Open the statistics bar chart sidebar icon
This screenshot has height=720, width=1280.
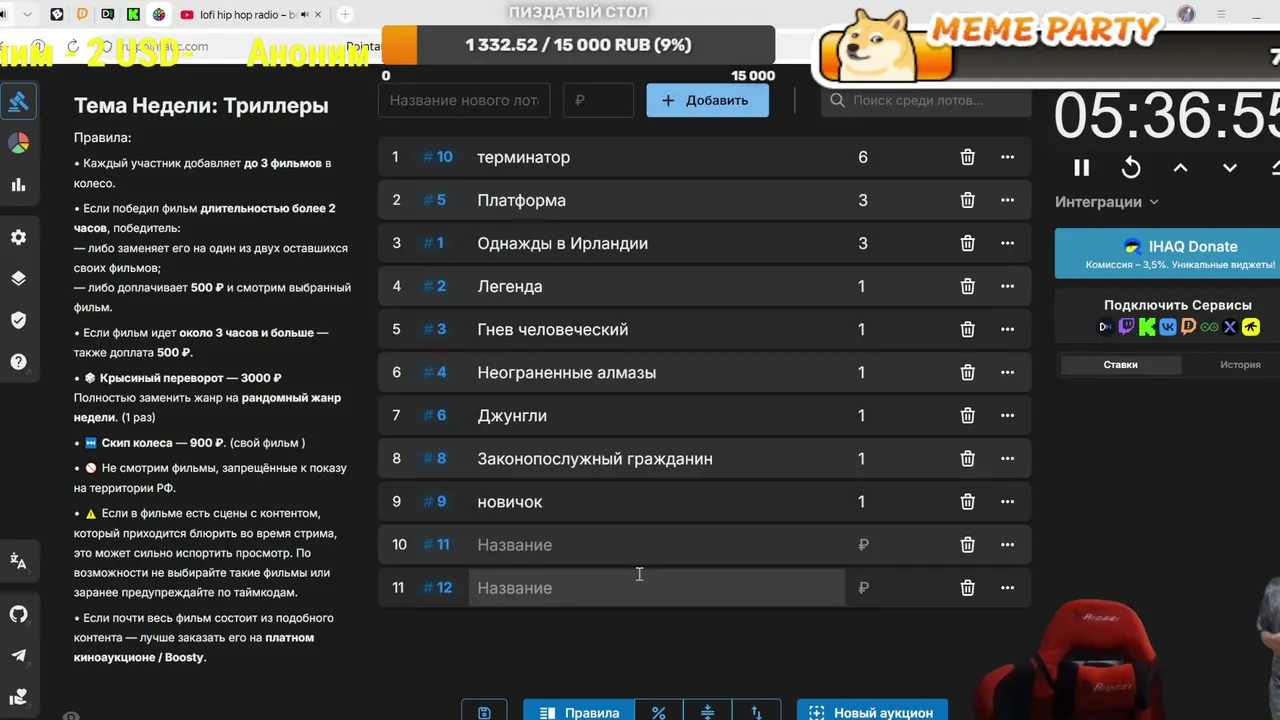(x=18, y=185)
